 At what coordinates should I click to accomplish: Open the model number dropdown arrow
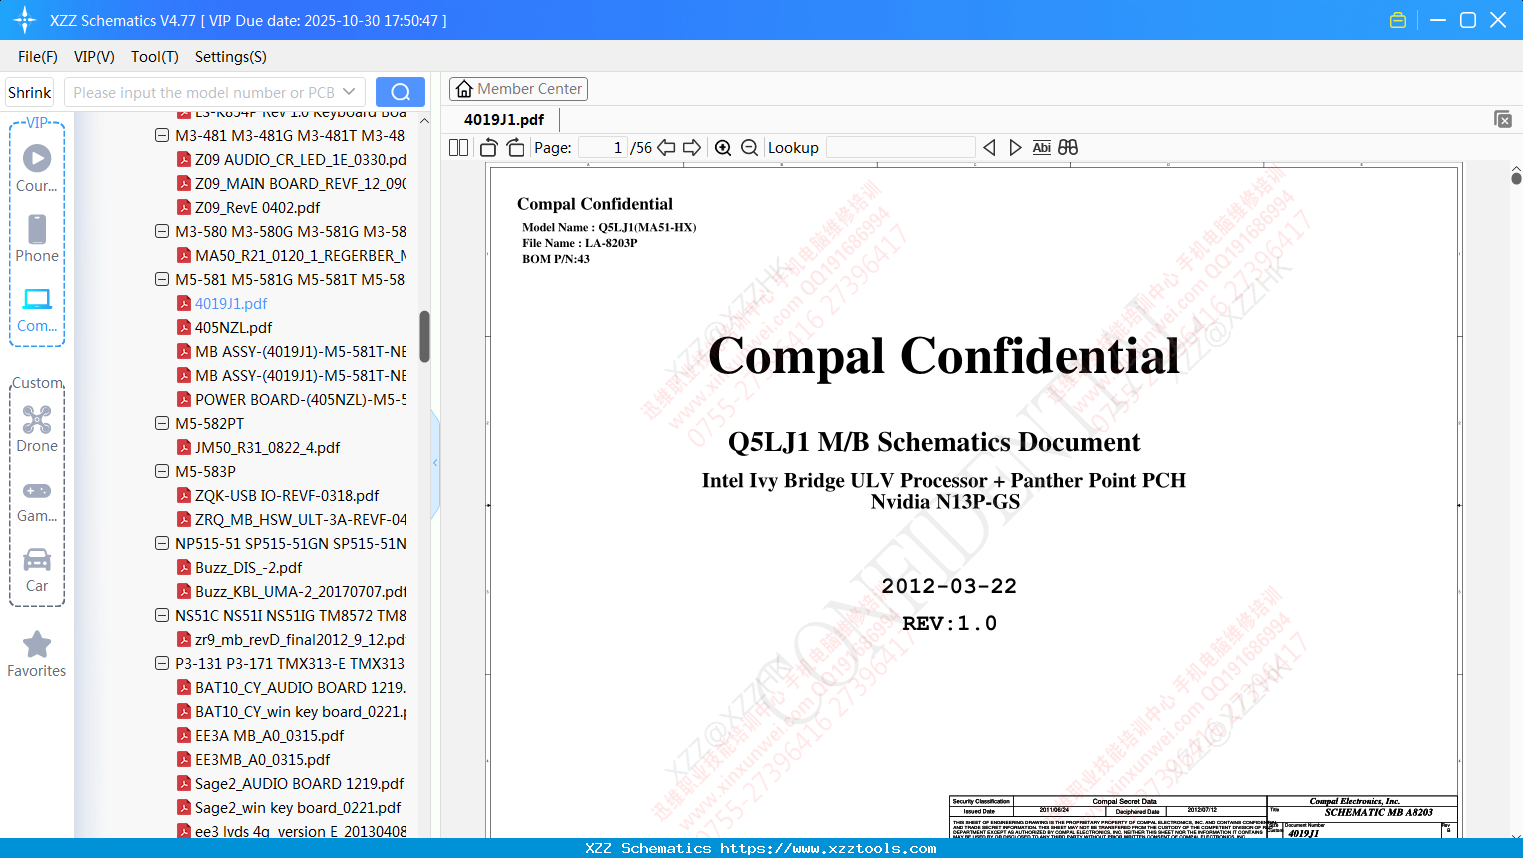point(349,92)
